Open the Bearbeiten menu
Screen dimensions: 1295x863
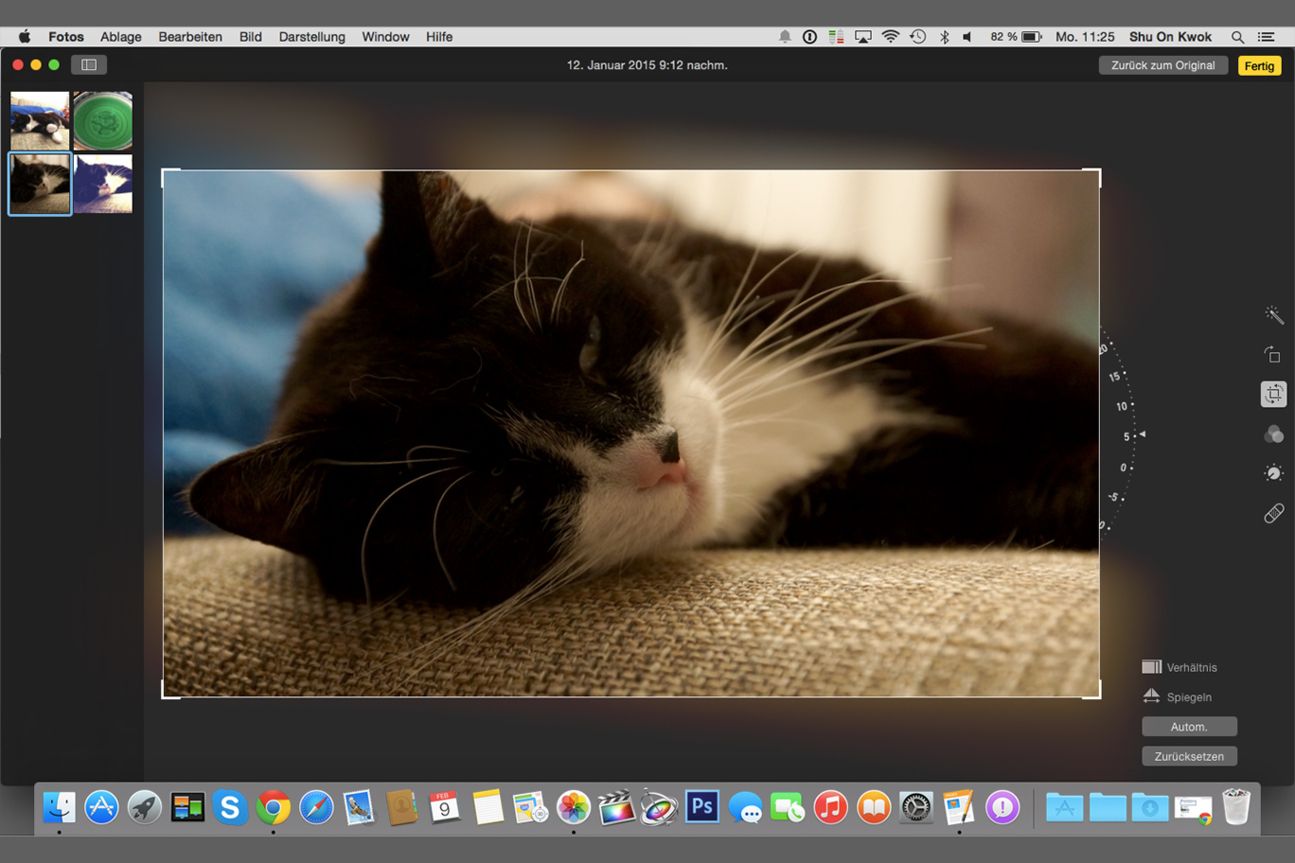click(190, 37)
